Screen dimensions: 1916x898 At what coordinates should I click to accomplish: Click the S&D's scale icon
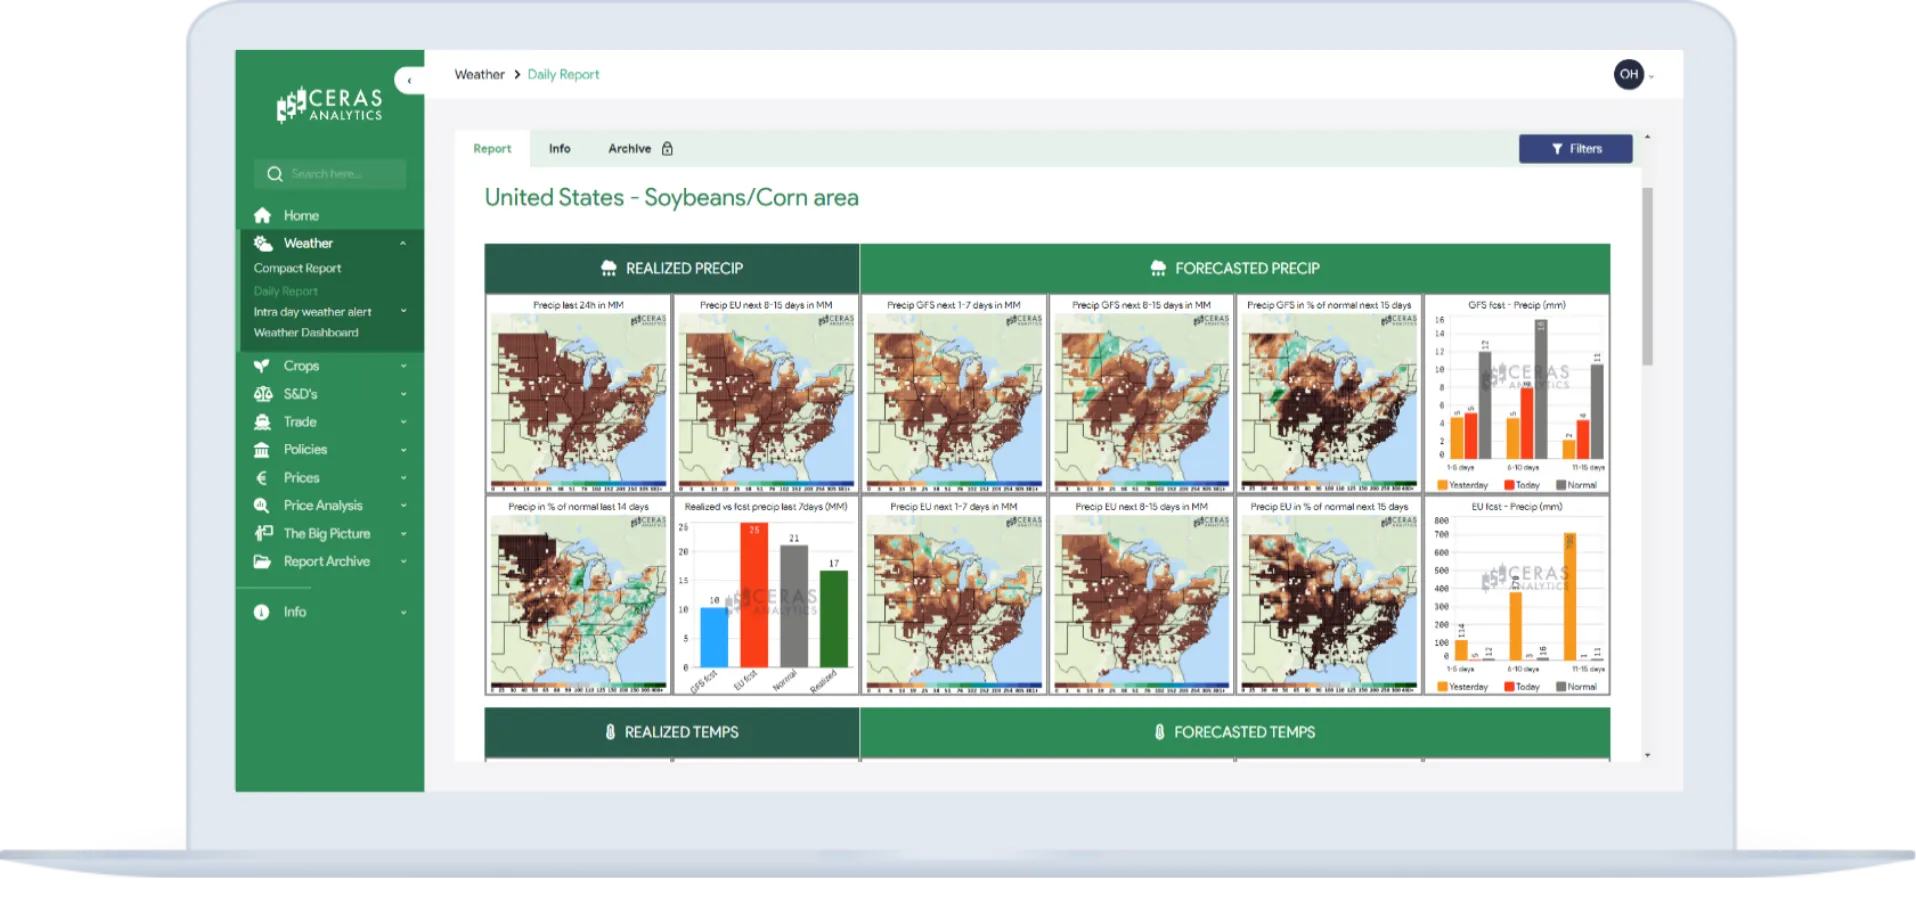(262, 394)
